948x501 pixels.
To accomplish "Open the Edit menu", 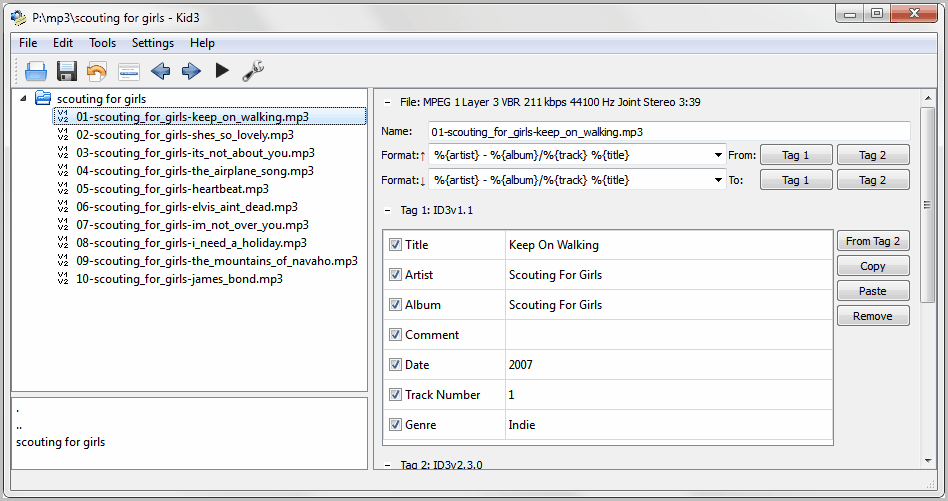I will click(63, 43).
